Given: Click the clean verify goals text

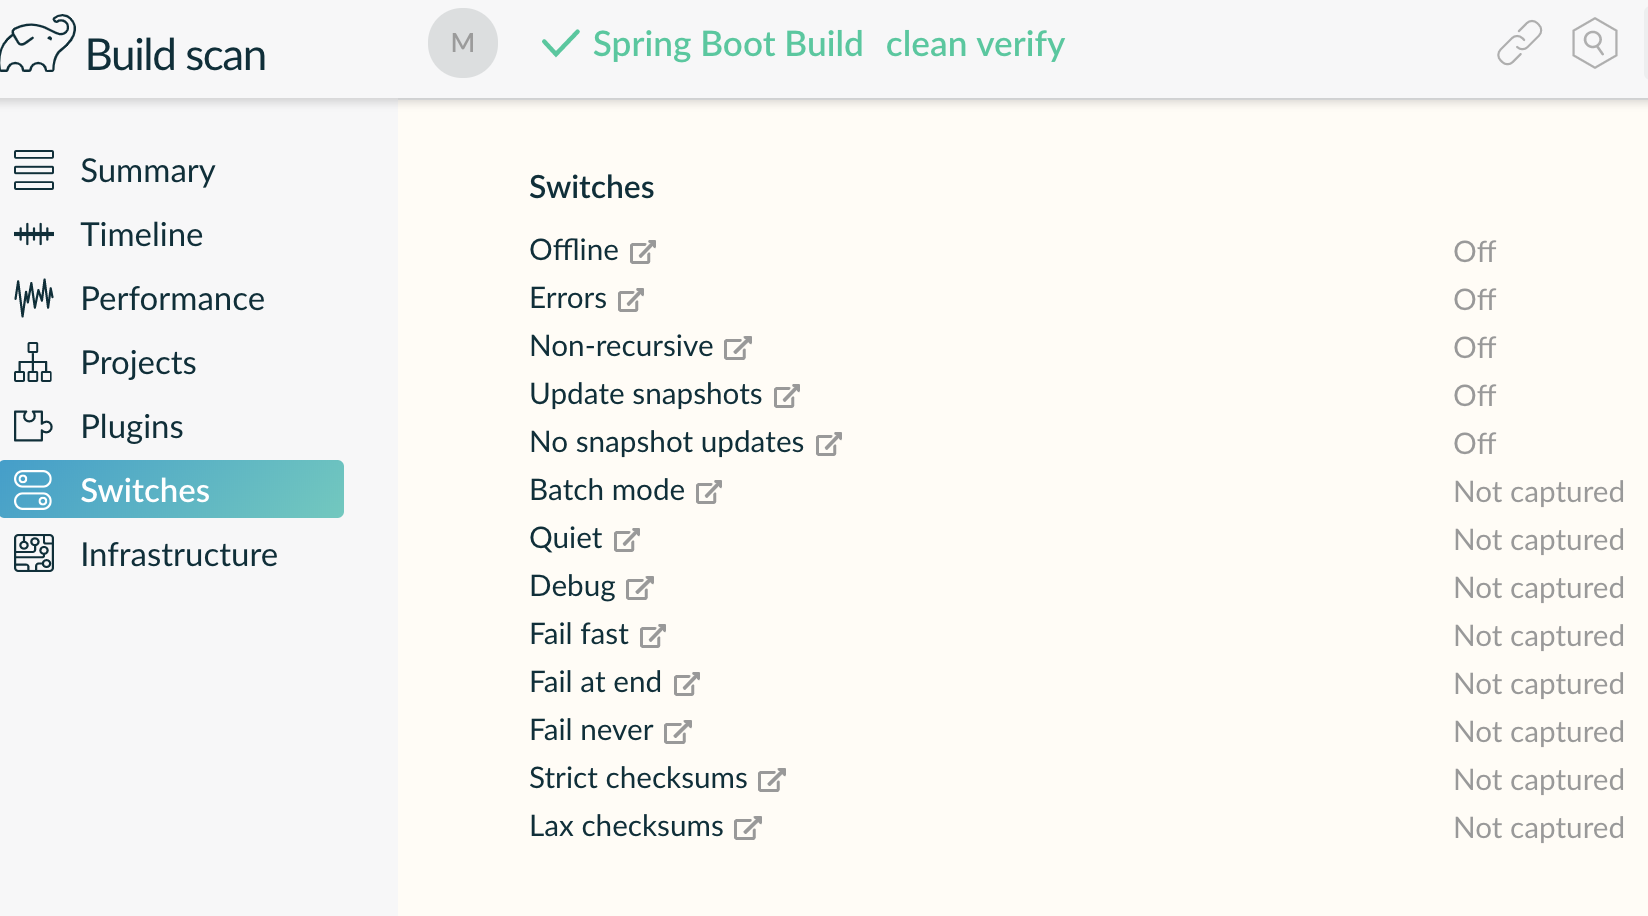Looking at the screenshot, I should coord(975,44).
